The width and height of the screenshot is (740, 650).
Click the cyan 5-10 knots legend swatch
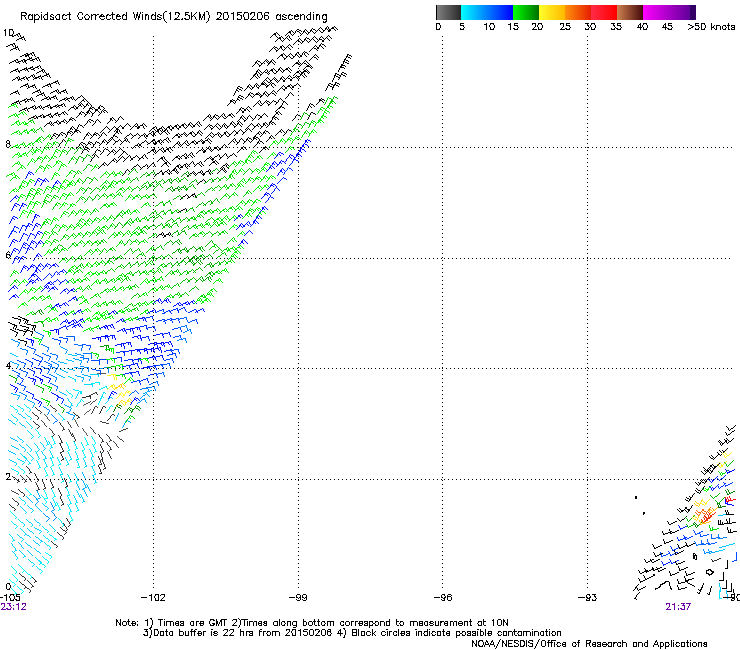coord(474,12)
